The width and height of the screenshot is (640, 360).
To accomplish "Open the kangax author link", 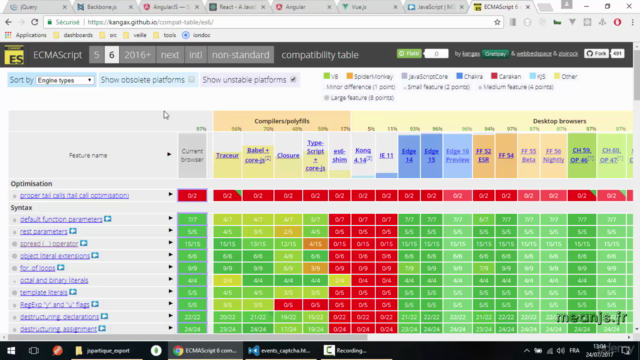I will (x=471, y=53).
